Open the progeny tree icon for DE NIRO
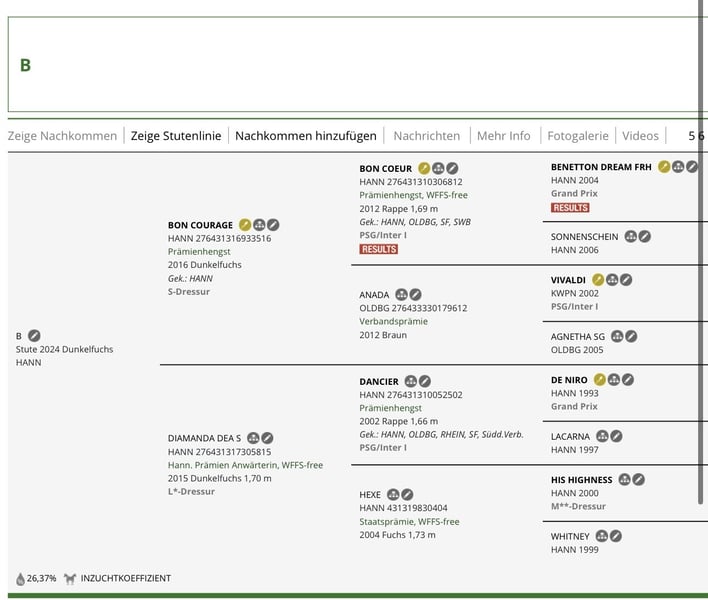Screen dimensions: 708x600 click(x=614, y=380)
